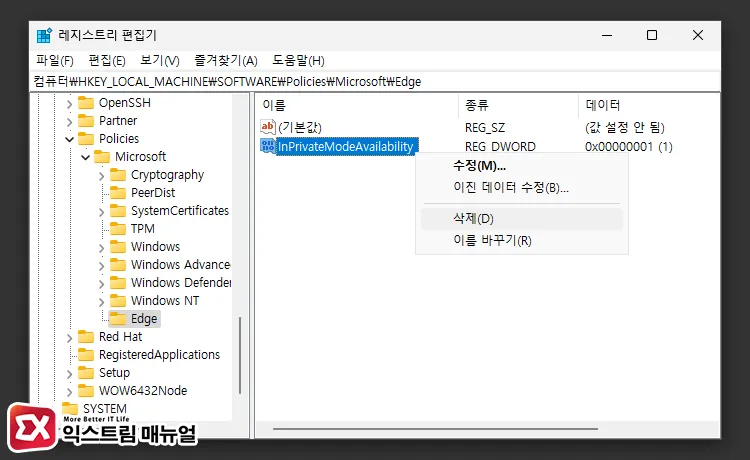The width and height of the screenshot is (750, 460).
Task: Expand the Windows NT key
Action: [x=101, y=302]
